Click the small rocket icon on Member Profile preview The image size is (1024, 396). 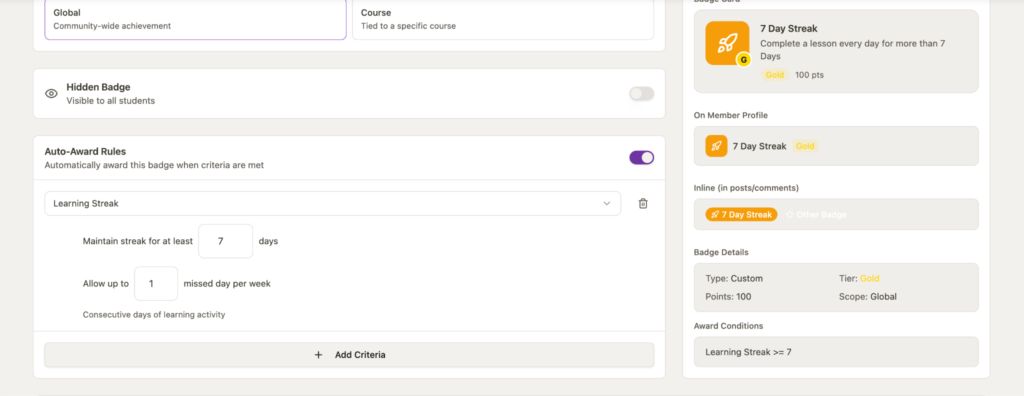coord(716,146)
